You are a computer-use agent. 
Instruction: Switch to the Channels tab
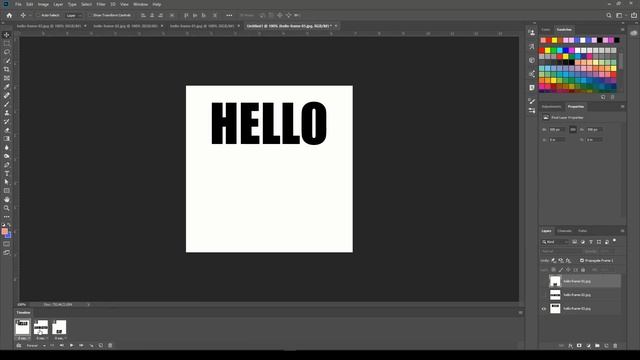pyautogui.click(x=564, y=231)
